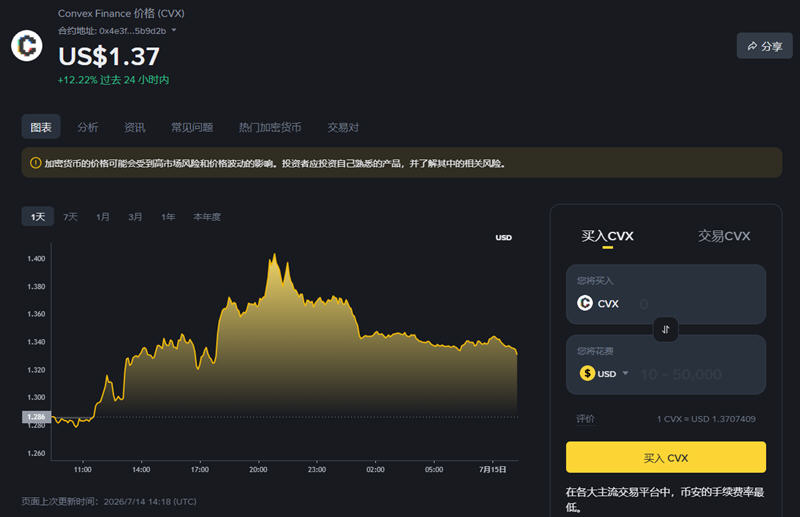Viewport: 800px width, 517px height.
Task: Select the 1天 chart range
Action: pos(38,216)
